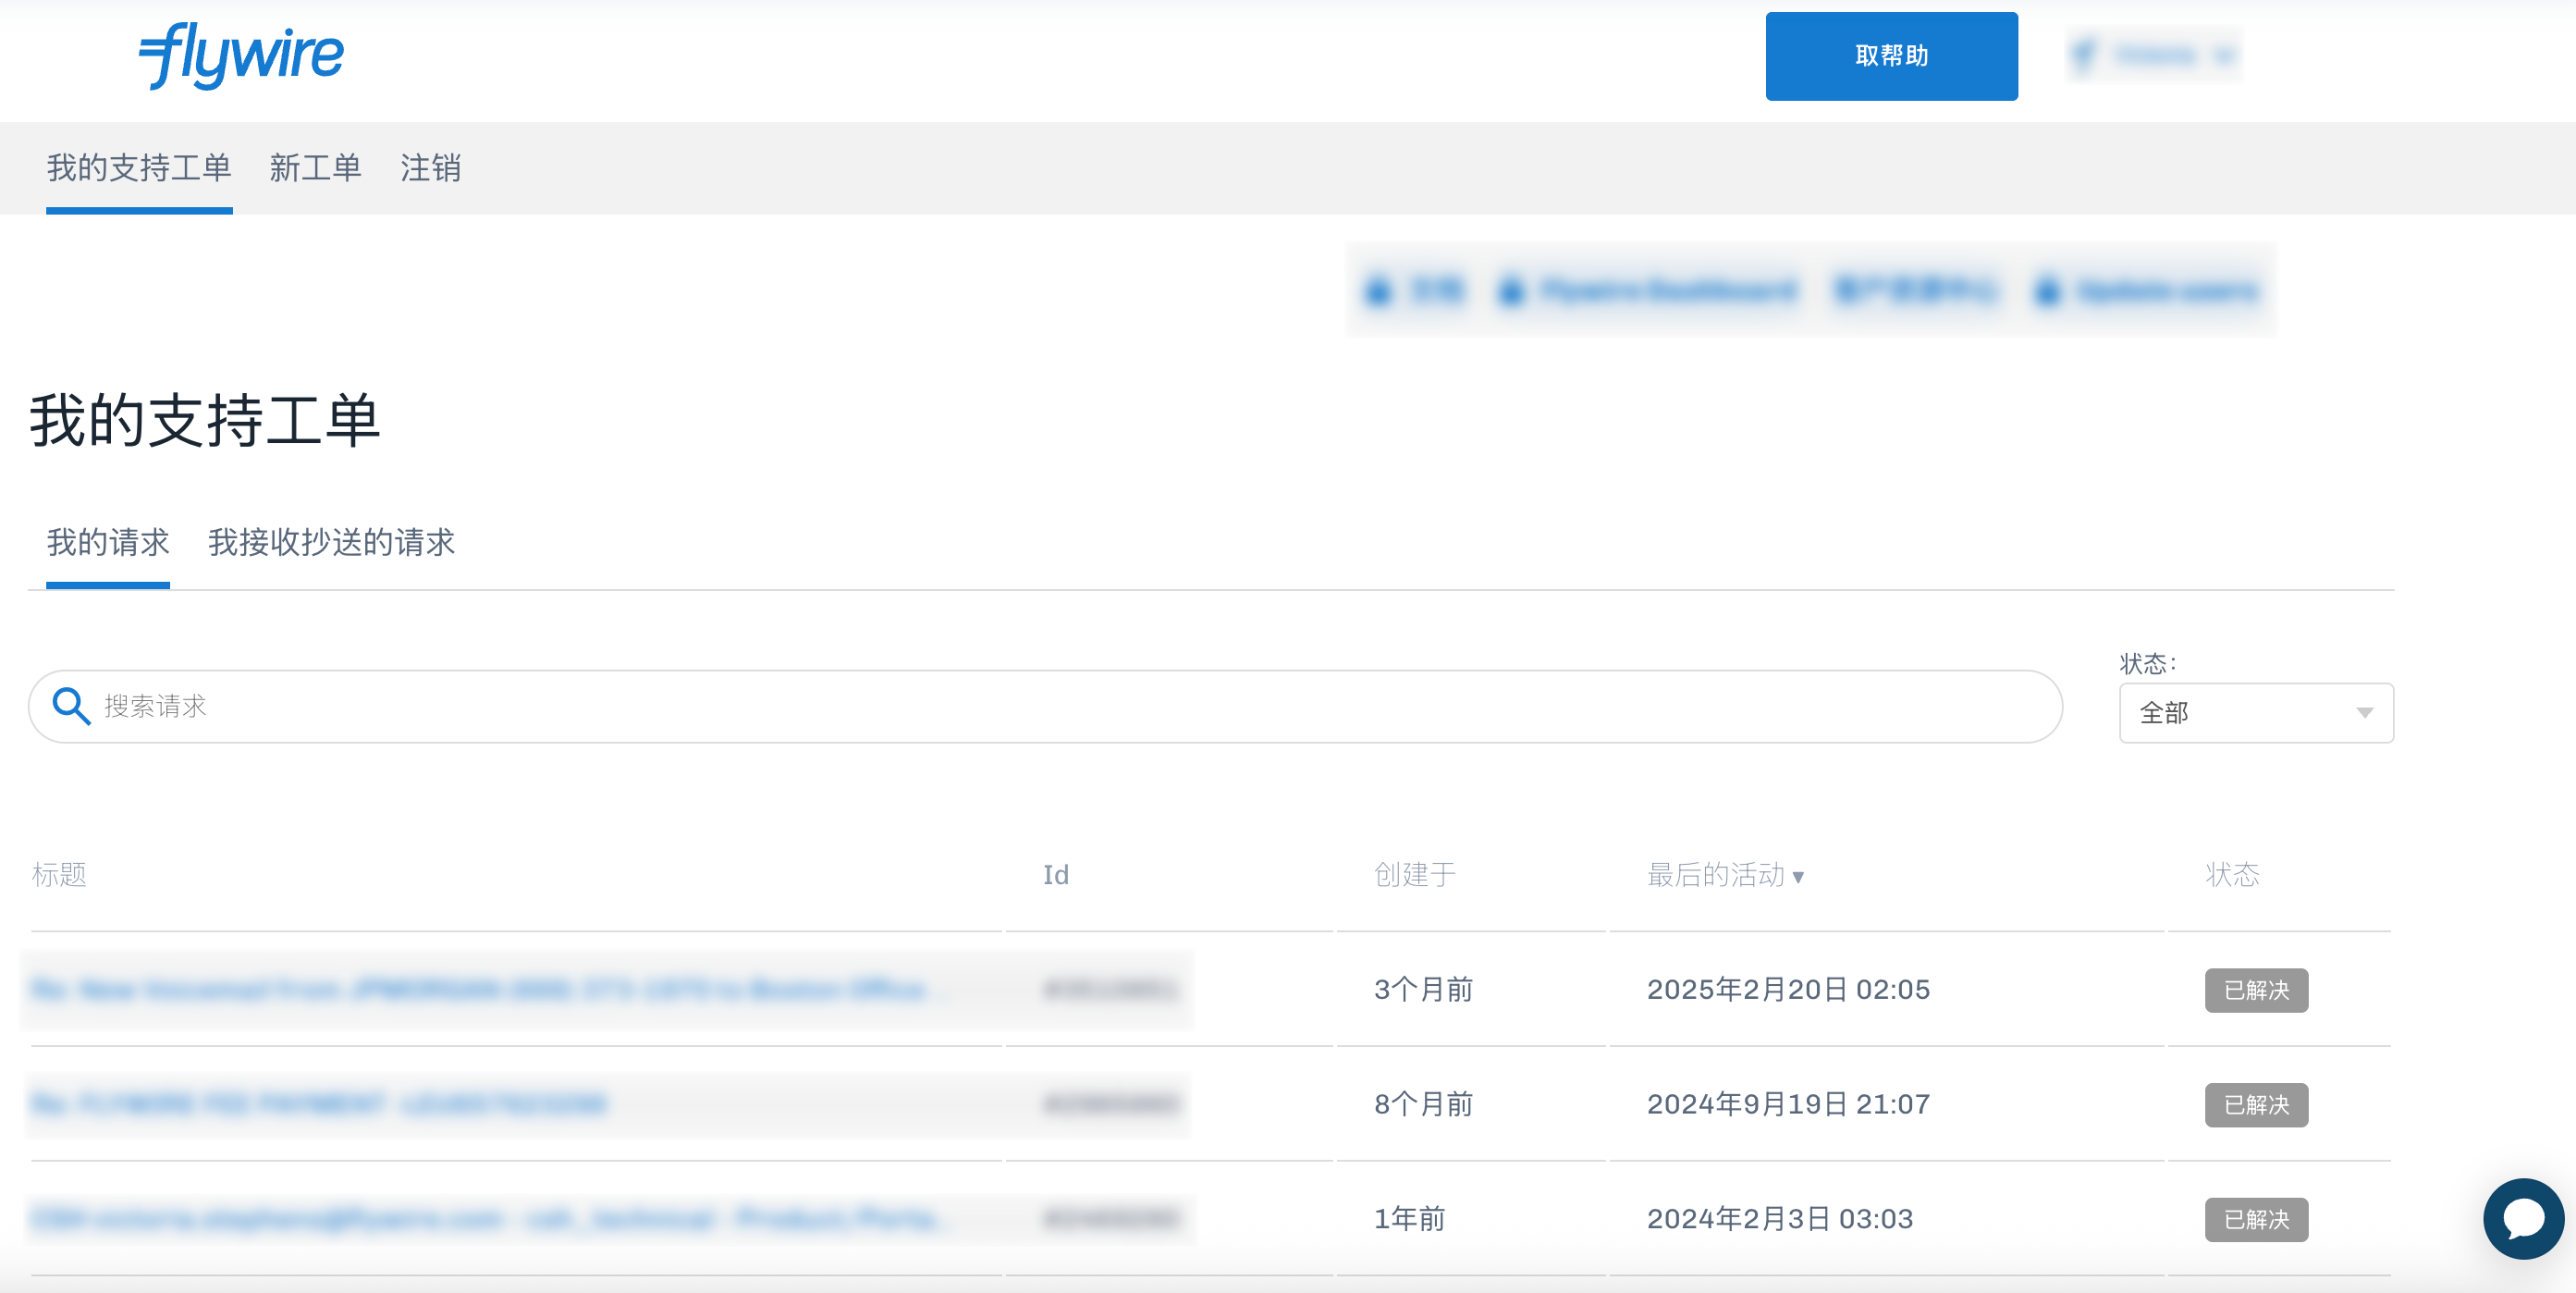Click 注销 to sign out
Viewport: 2576px width, 1293px height.
430,167
